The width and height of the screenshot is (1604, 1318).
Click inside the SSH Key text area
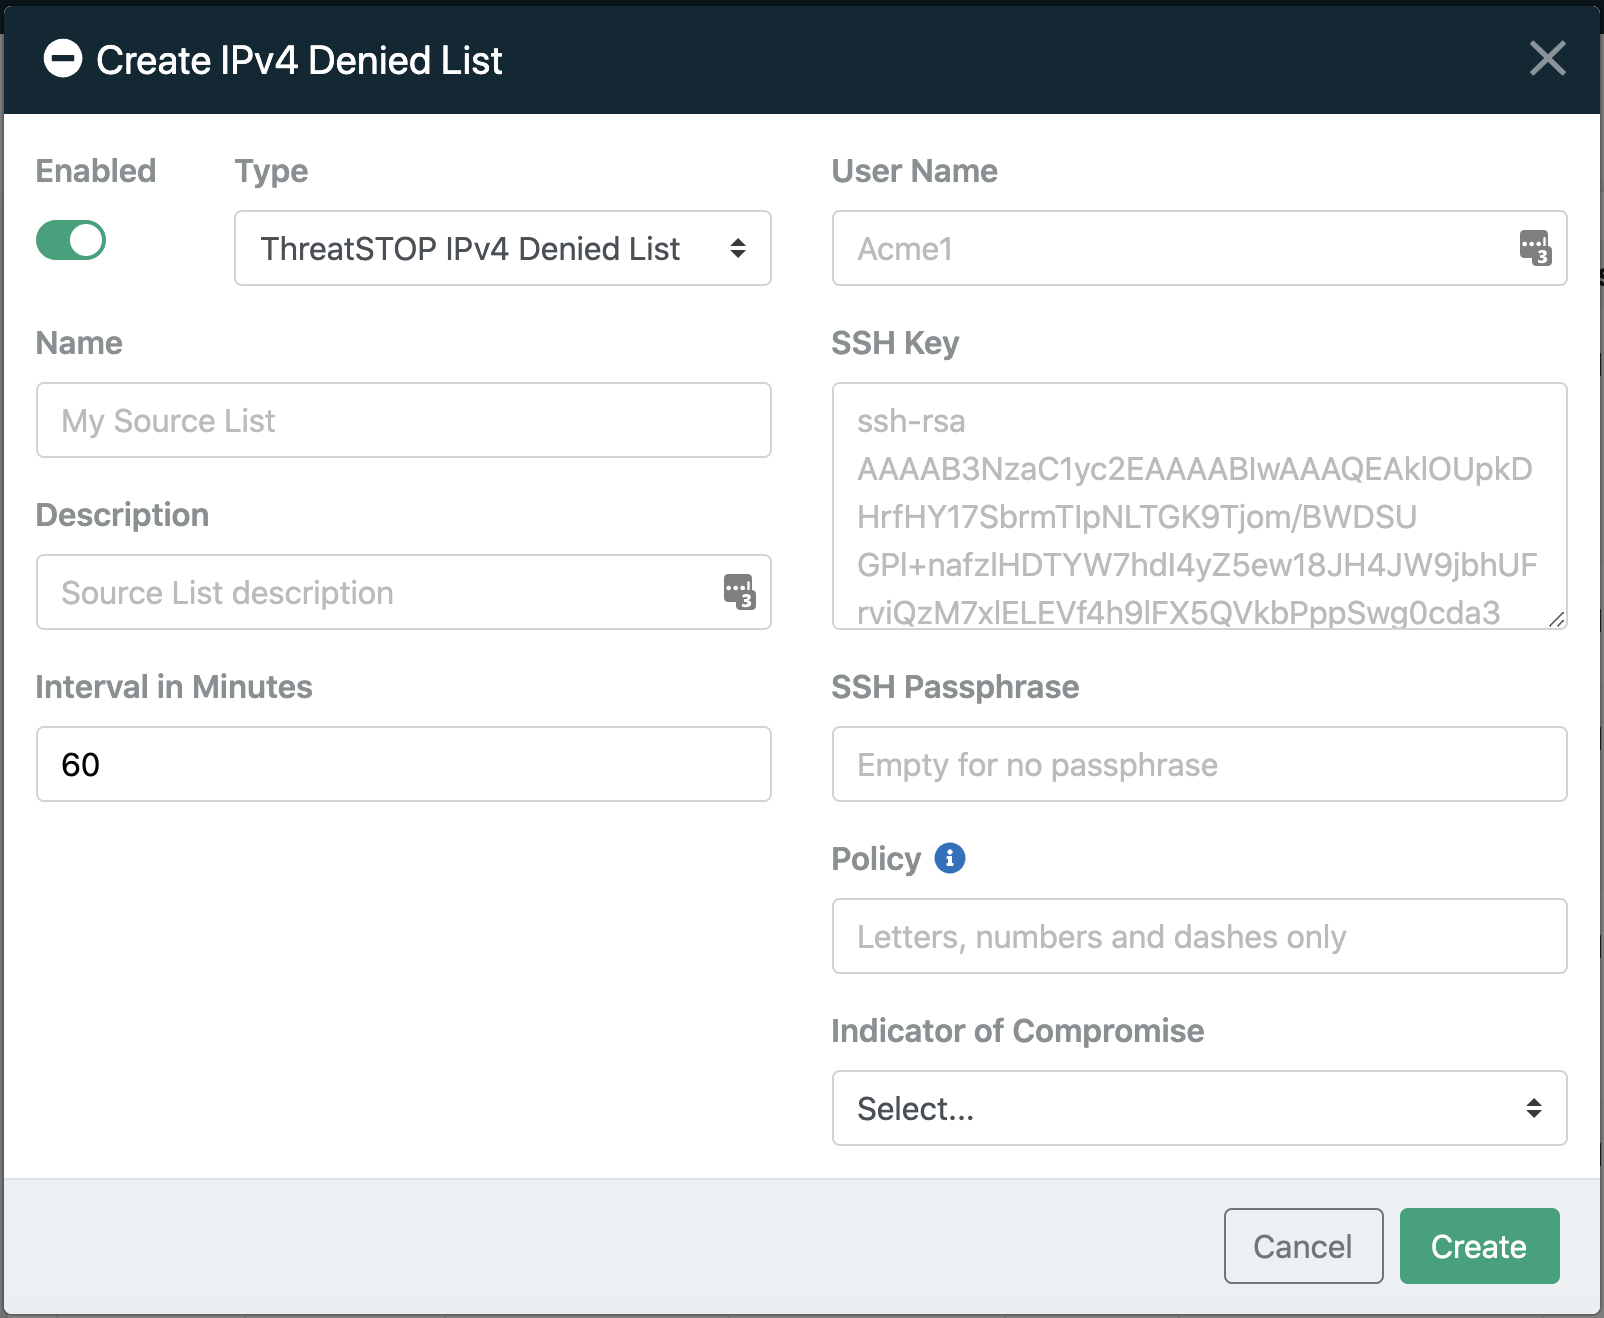click(x=1199, y=506)
